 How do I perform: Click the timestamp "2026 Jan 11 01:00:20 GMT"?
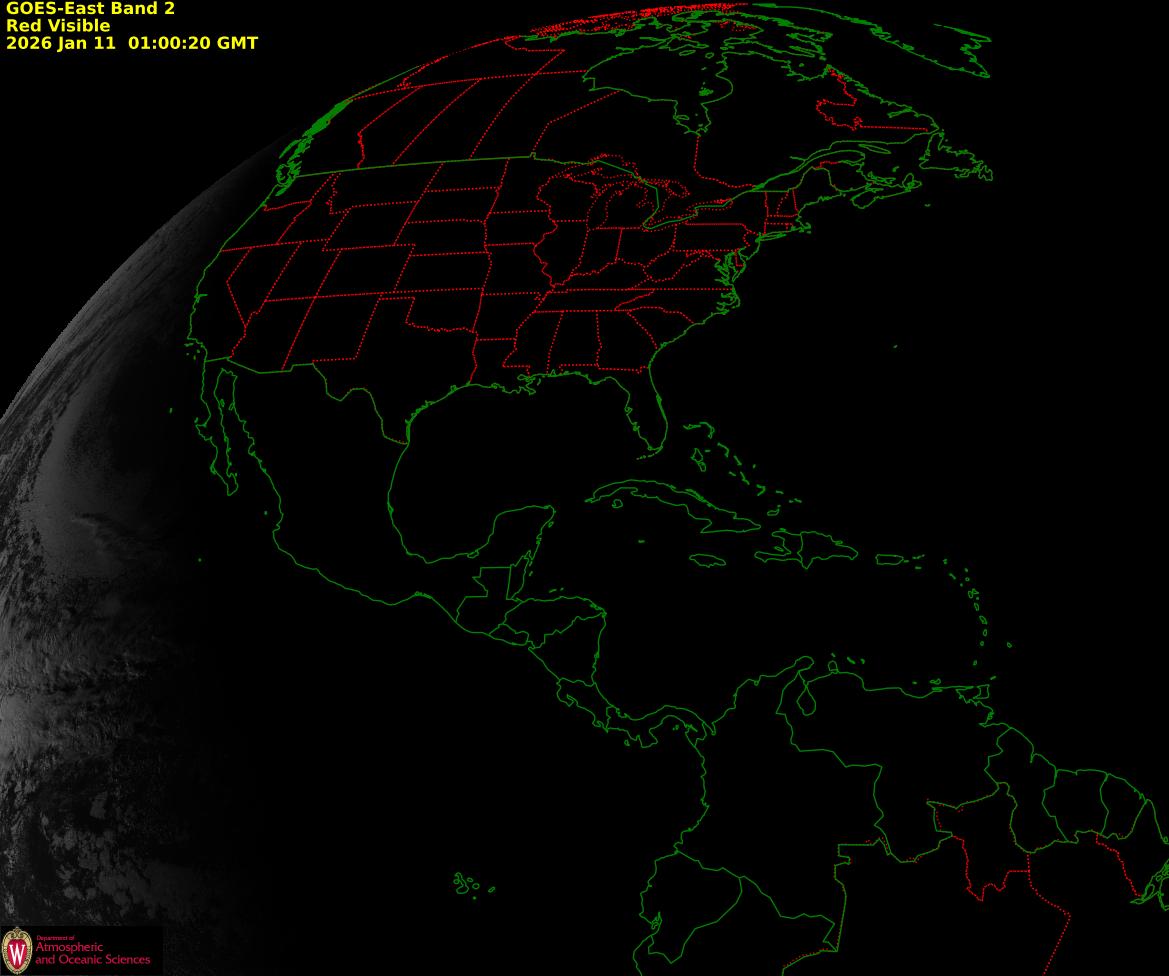coord(132,43)
